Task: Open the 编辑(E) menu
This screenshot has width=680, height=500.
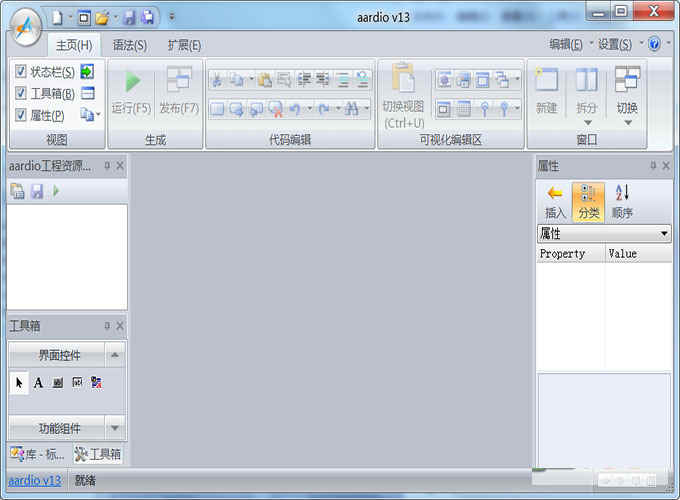Action: click(566, 44)
